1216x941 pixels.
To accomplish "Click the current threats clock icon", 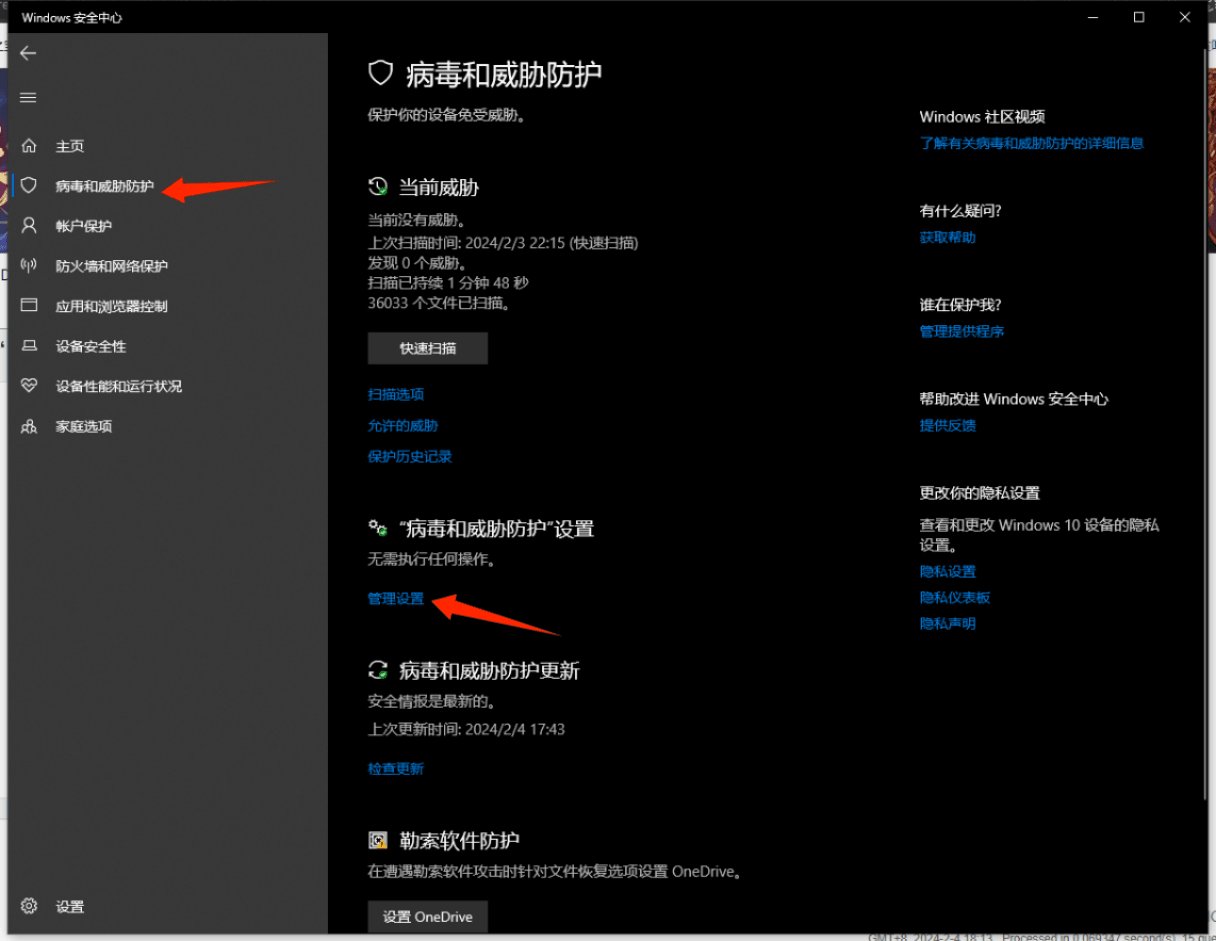I will pos(378,187).
